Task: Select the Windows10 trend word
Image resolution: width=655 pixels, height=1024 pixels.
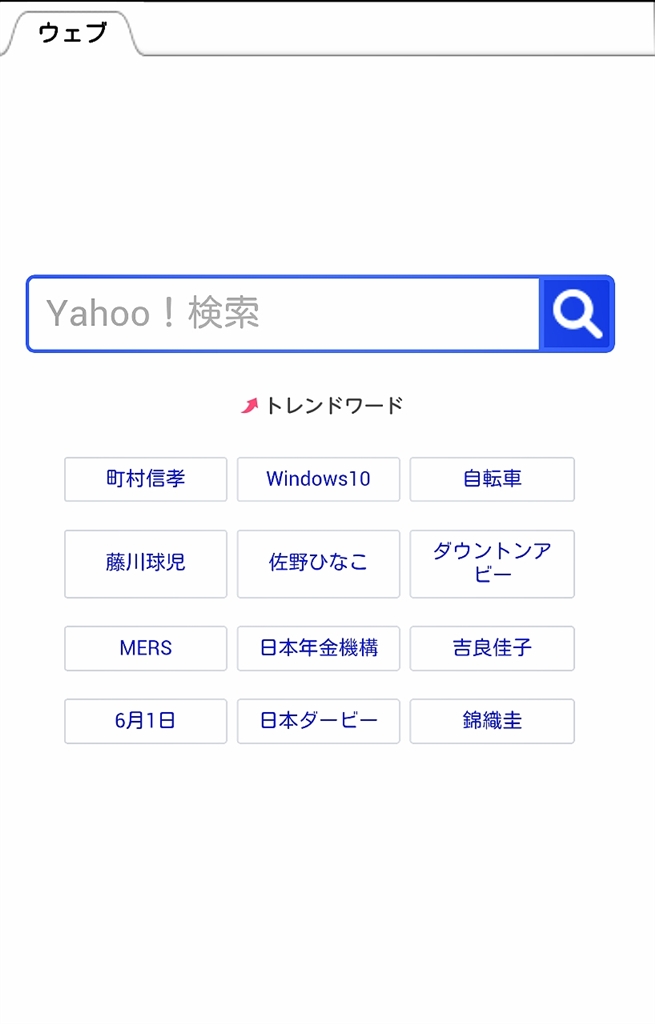Action: (318, 479)
